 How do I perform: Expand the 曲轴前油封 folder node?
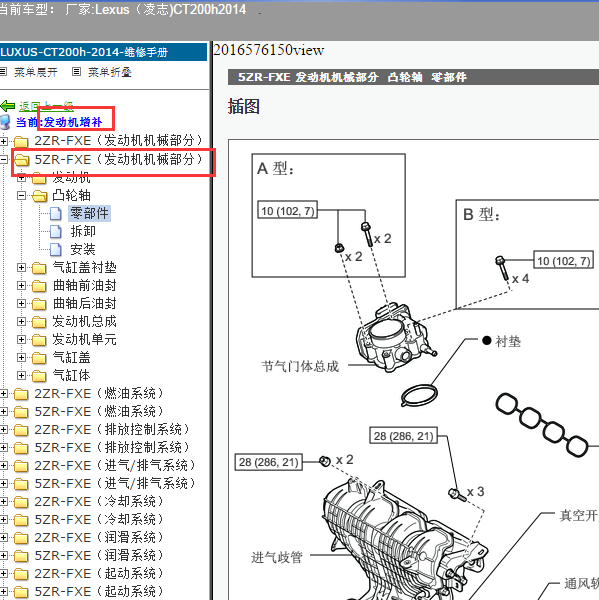point(21,285)
